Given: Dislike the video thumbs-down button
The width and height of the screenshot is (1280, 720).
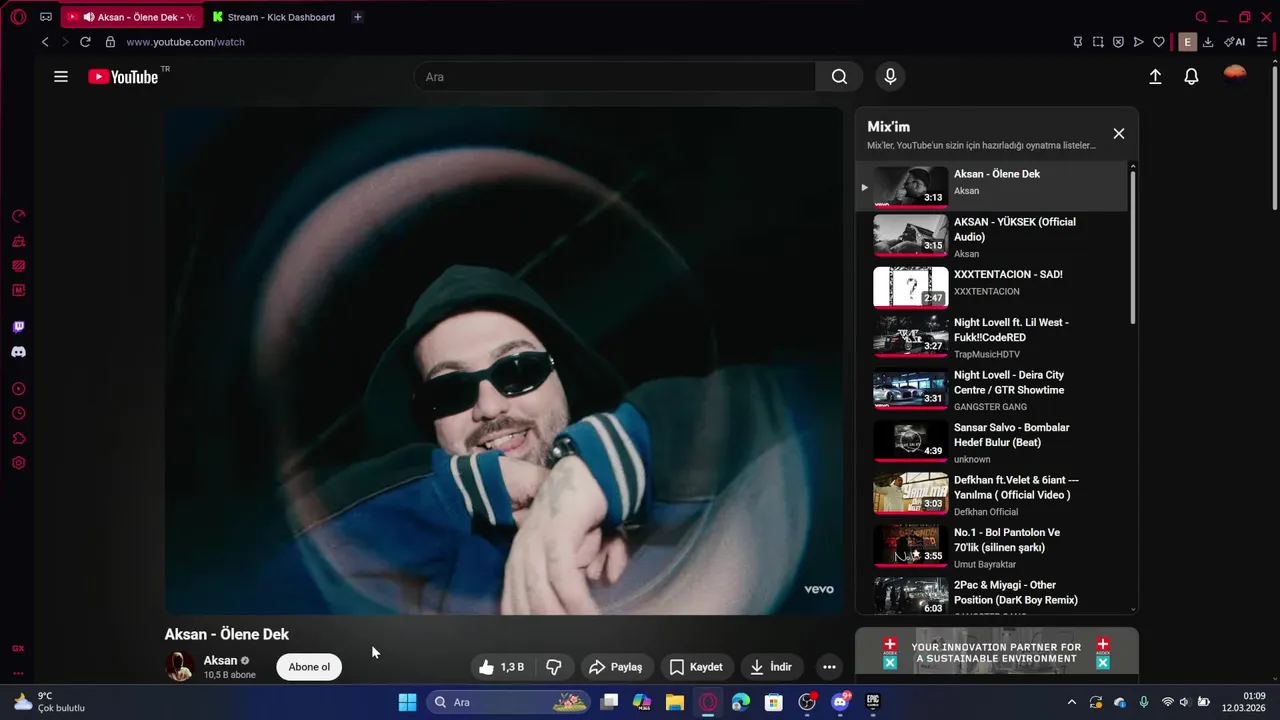Looking at the screenshot, I should (553, 667).
